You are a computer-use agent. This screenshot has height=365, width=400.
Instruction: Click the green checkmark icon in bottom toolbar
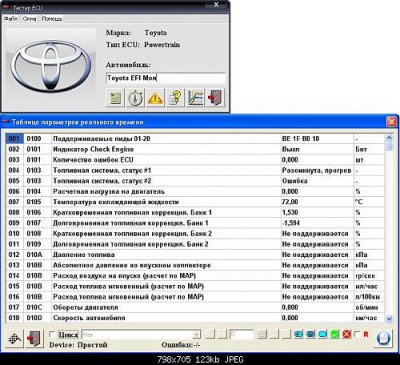click(335, 334)
